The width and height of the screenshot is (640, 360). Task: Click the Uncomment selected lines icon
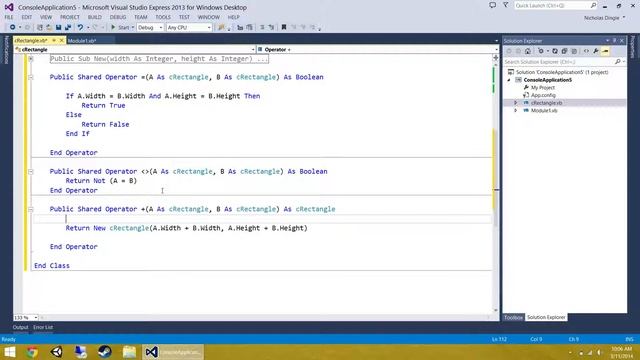click(x=271, y=27)
